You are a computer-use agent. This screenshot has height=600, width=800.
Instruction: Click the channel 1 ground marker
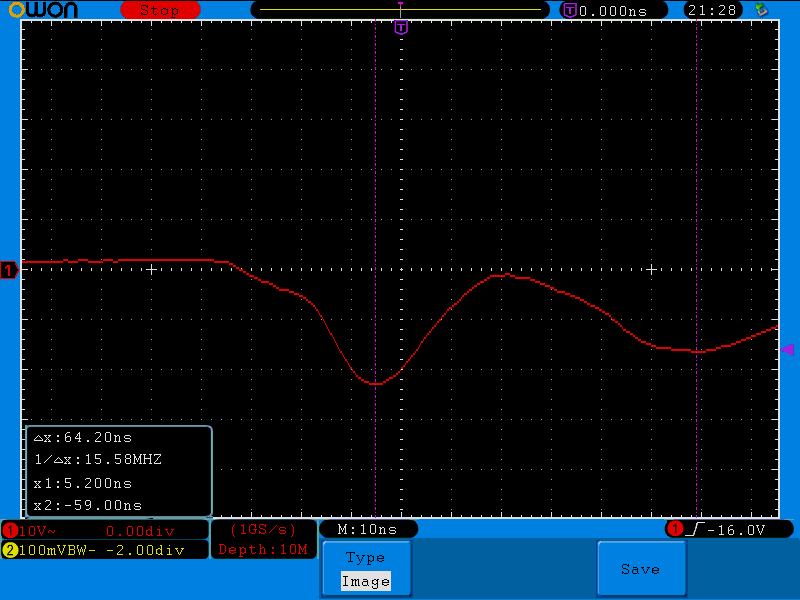[9, 270]
